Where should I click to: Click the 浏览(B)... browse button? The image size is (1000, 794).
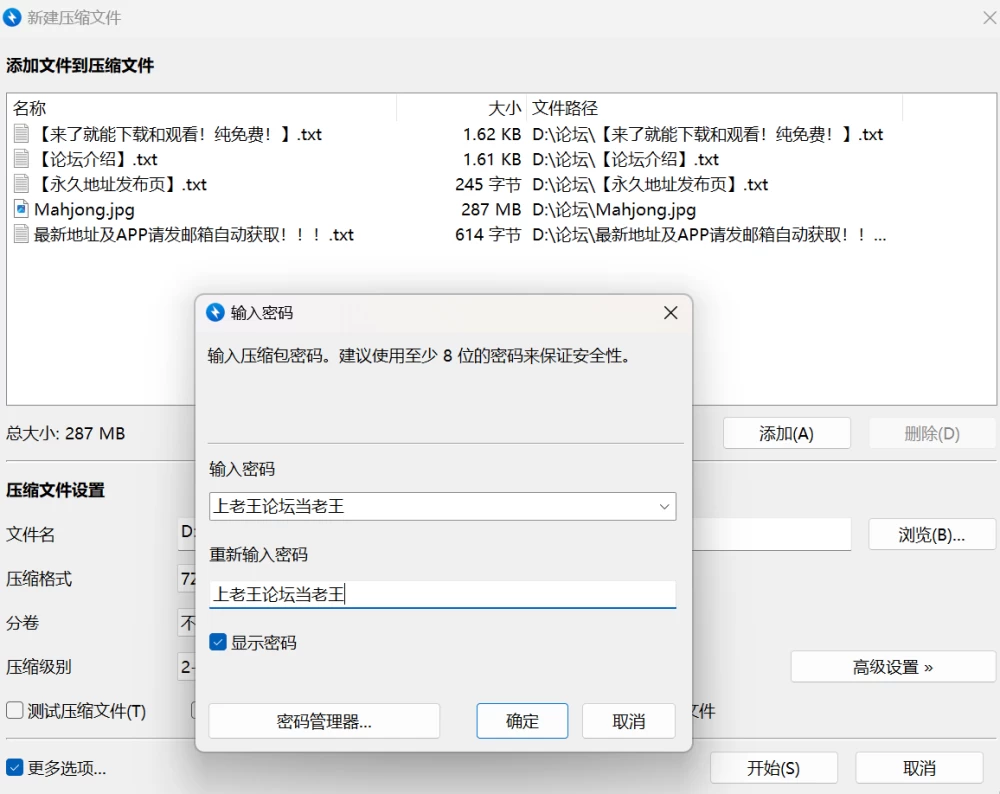click(x=932, y=534)
